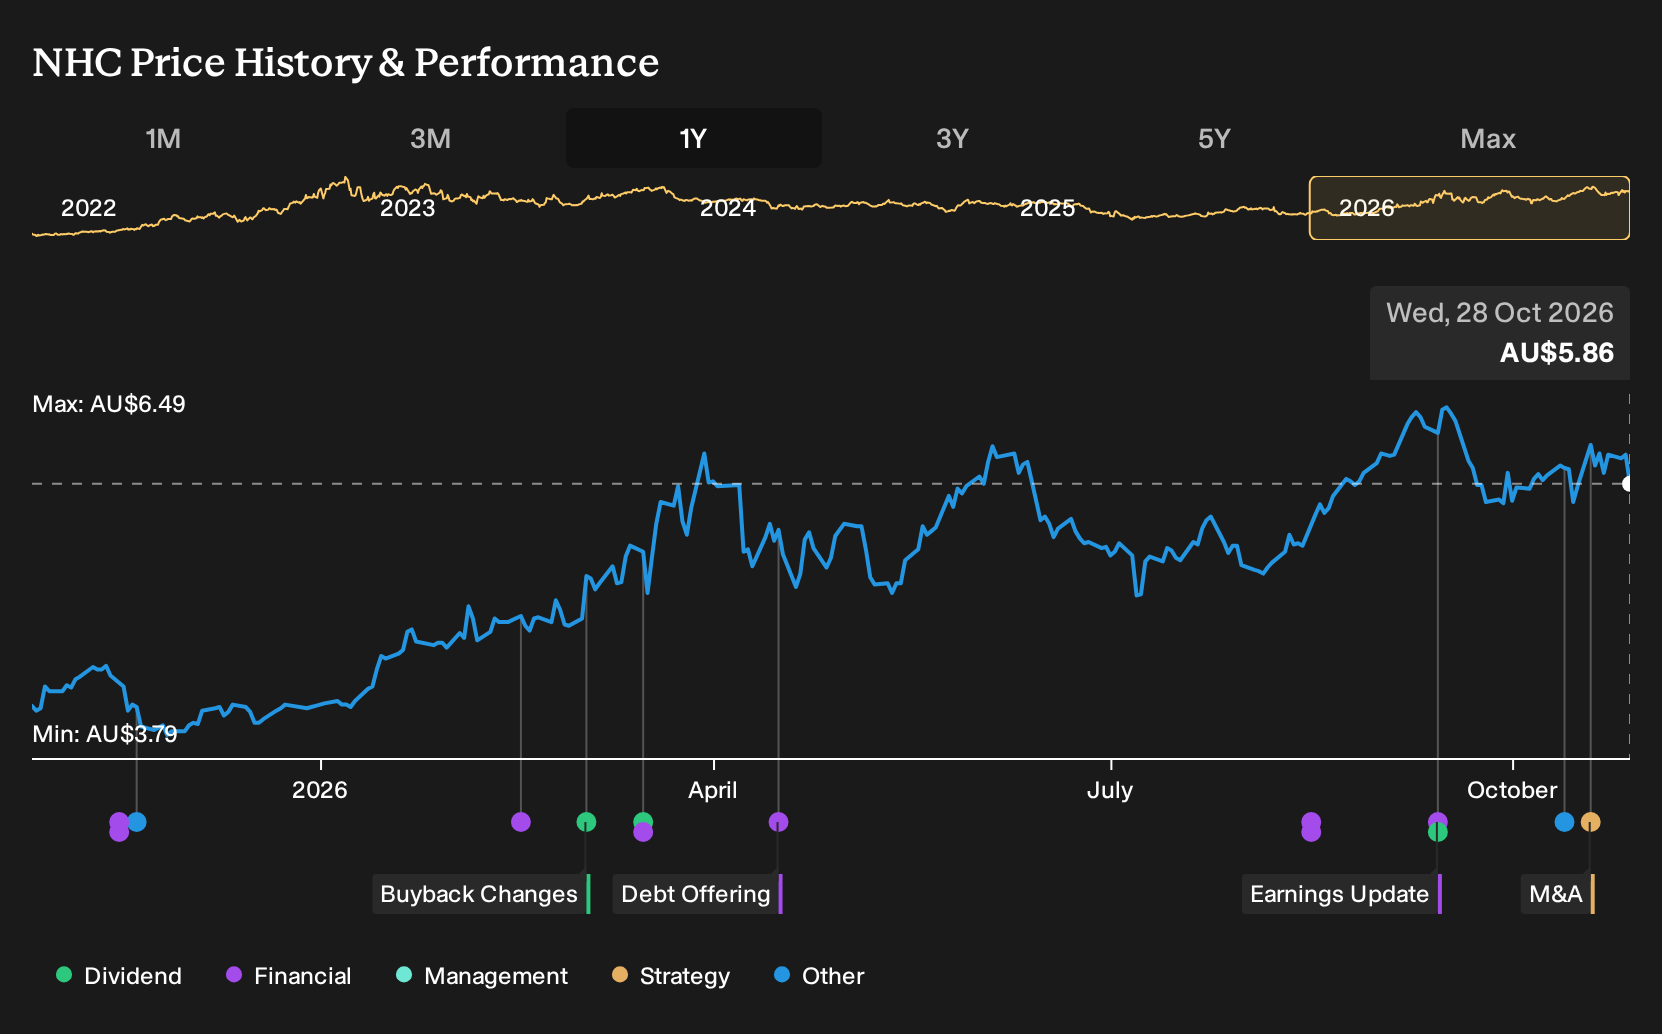Click the April axis label

(x=712, y=790)
